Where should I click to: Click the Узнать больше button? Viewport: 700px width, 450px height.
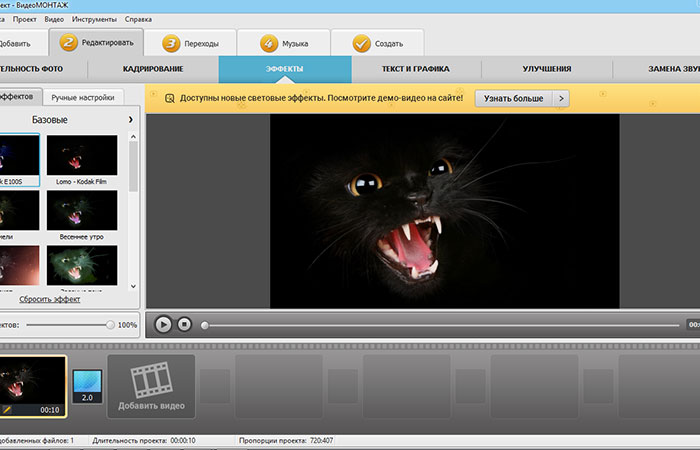click(x=513, y=98)
